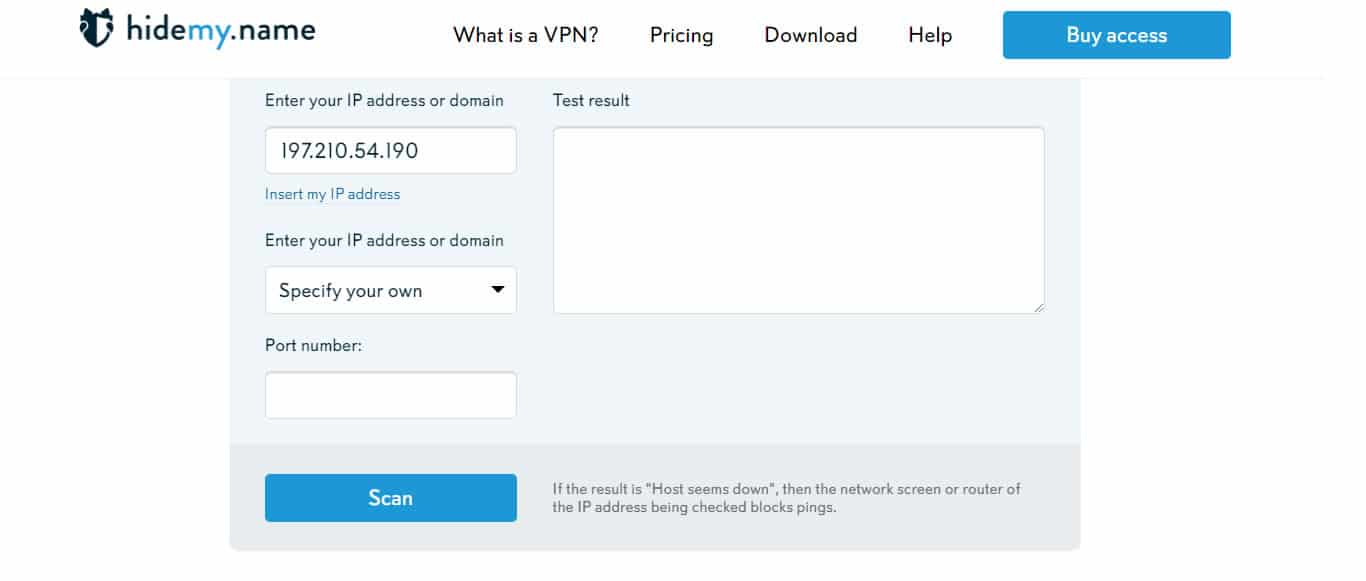The height and width of the screenshot is (581, 1366).
Task: Open the Specify your own dropdown
Action: pos(391,290)
